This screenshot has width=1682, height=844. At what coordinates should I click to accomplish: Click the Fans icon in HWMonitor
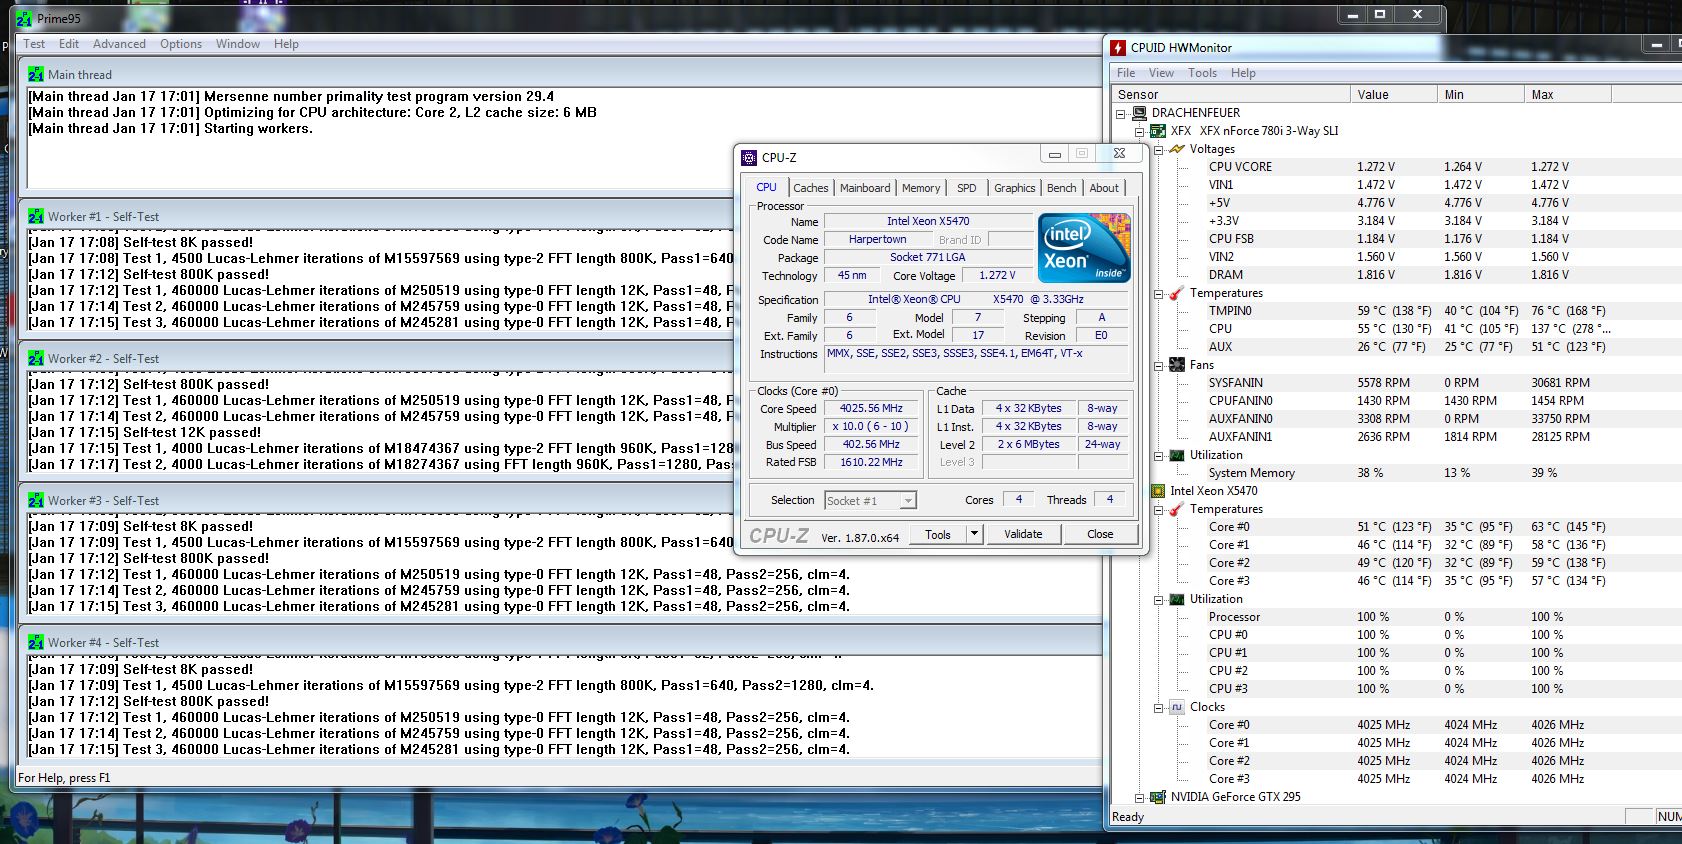pos(1177,365)
